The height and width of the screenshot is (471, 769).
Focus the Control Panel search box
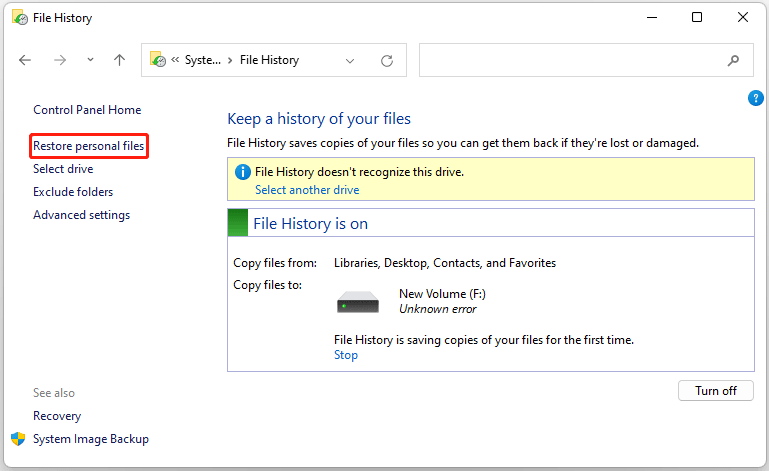(586, 60)
